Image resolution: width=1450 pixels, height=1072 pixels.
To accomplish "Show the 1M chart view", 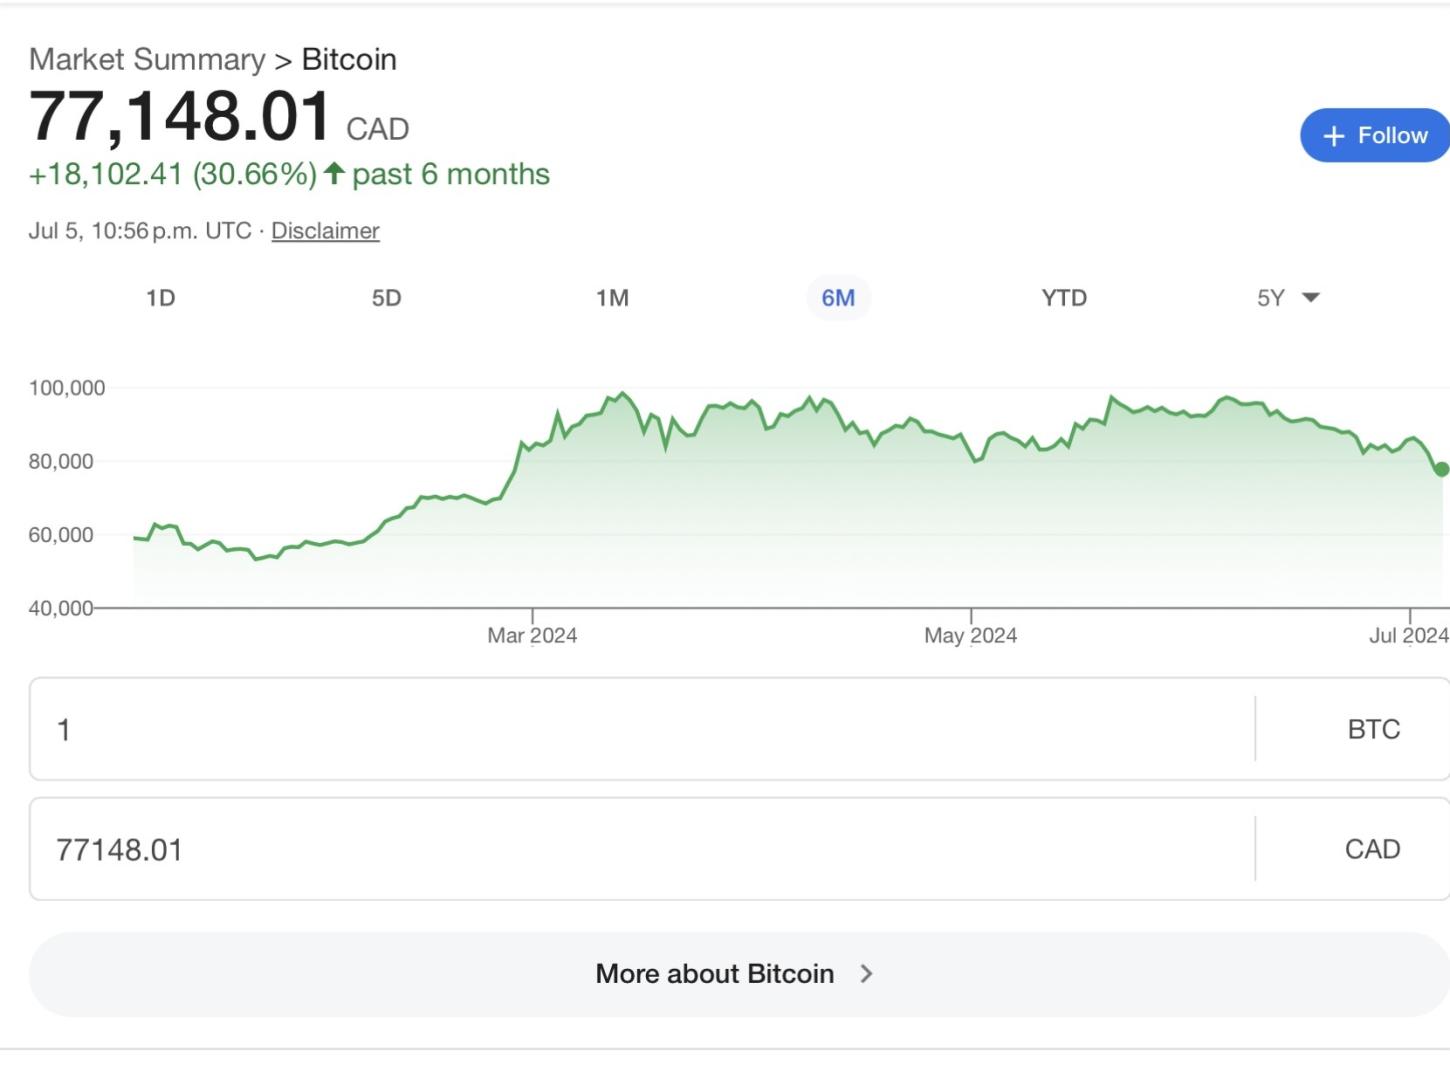I will tap(612, 298).
